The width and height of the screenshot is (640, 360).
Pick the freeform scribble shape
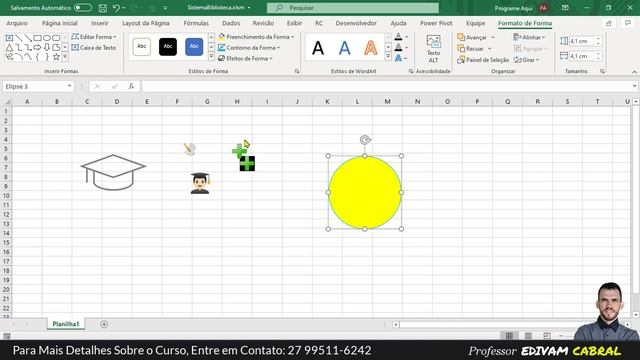[9, 57]
